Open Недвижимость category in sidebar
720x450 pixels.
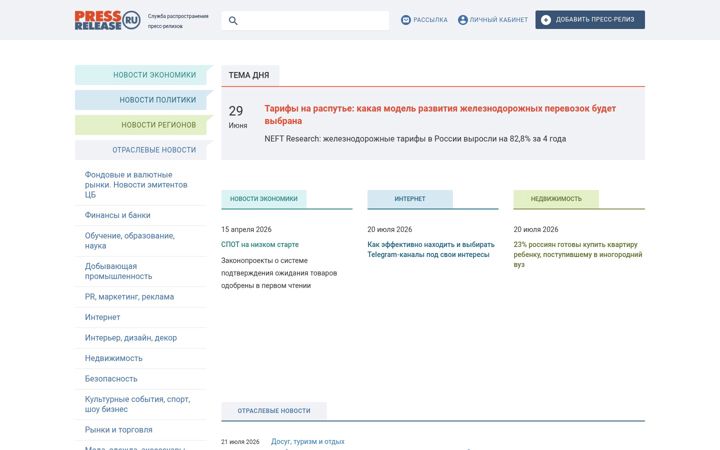tap(113, 358)
